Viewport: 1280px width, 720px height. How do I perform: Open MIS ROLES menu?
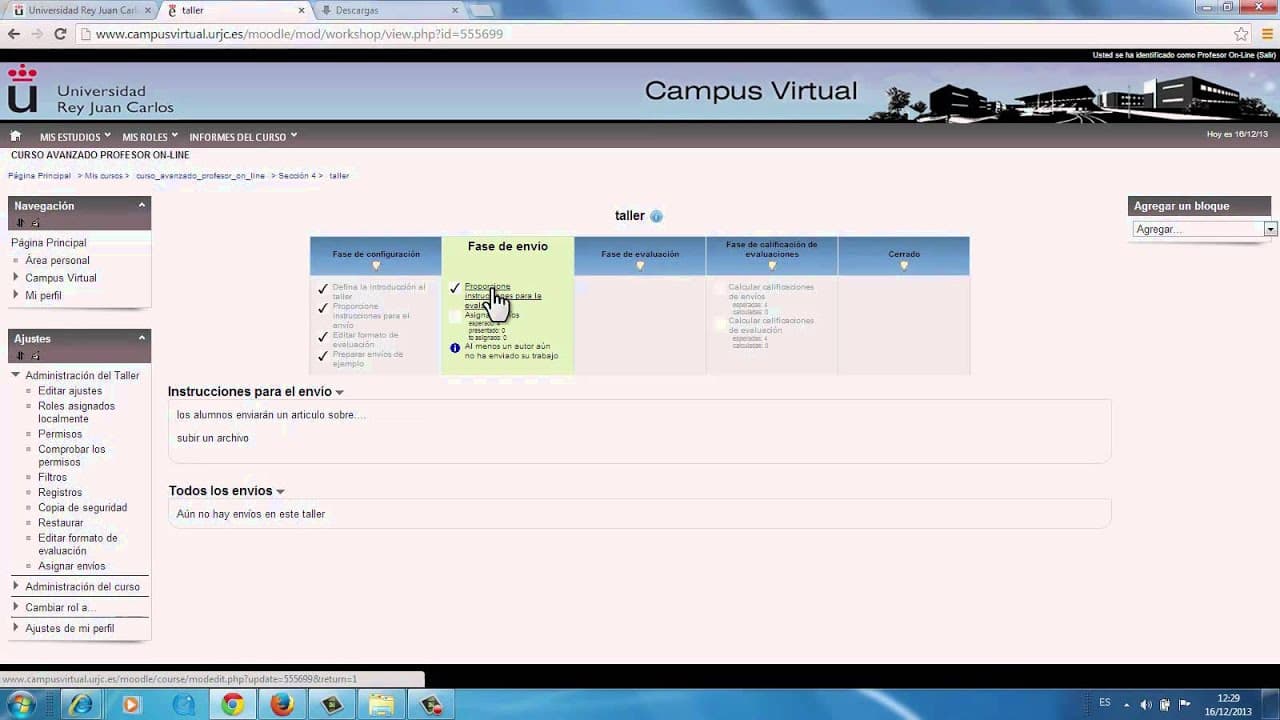(150, 137)
